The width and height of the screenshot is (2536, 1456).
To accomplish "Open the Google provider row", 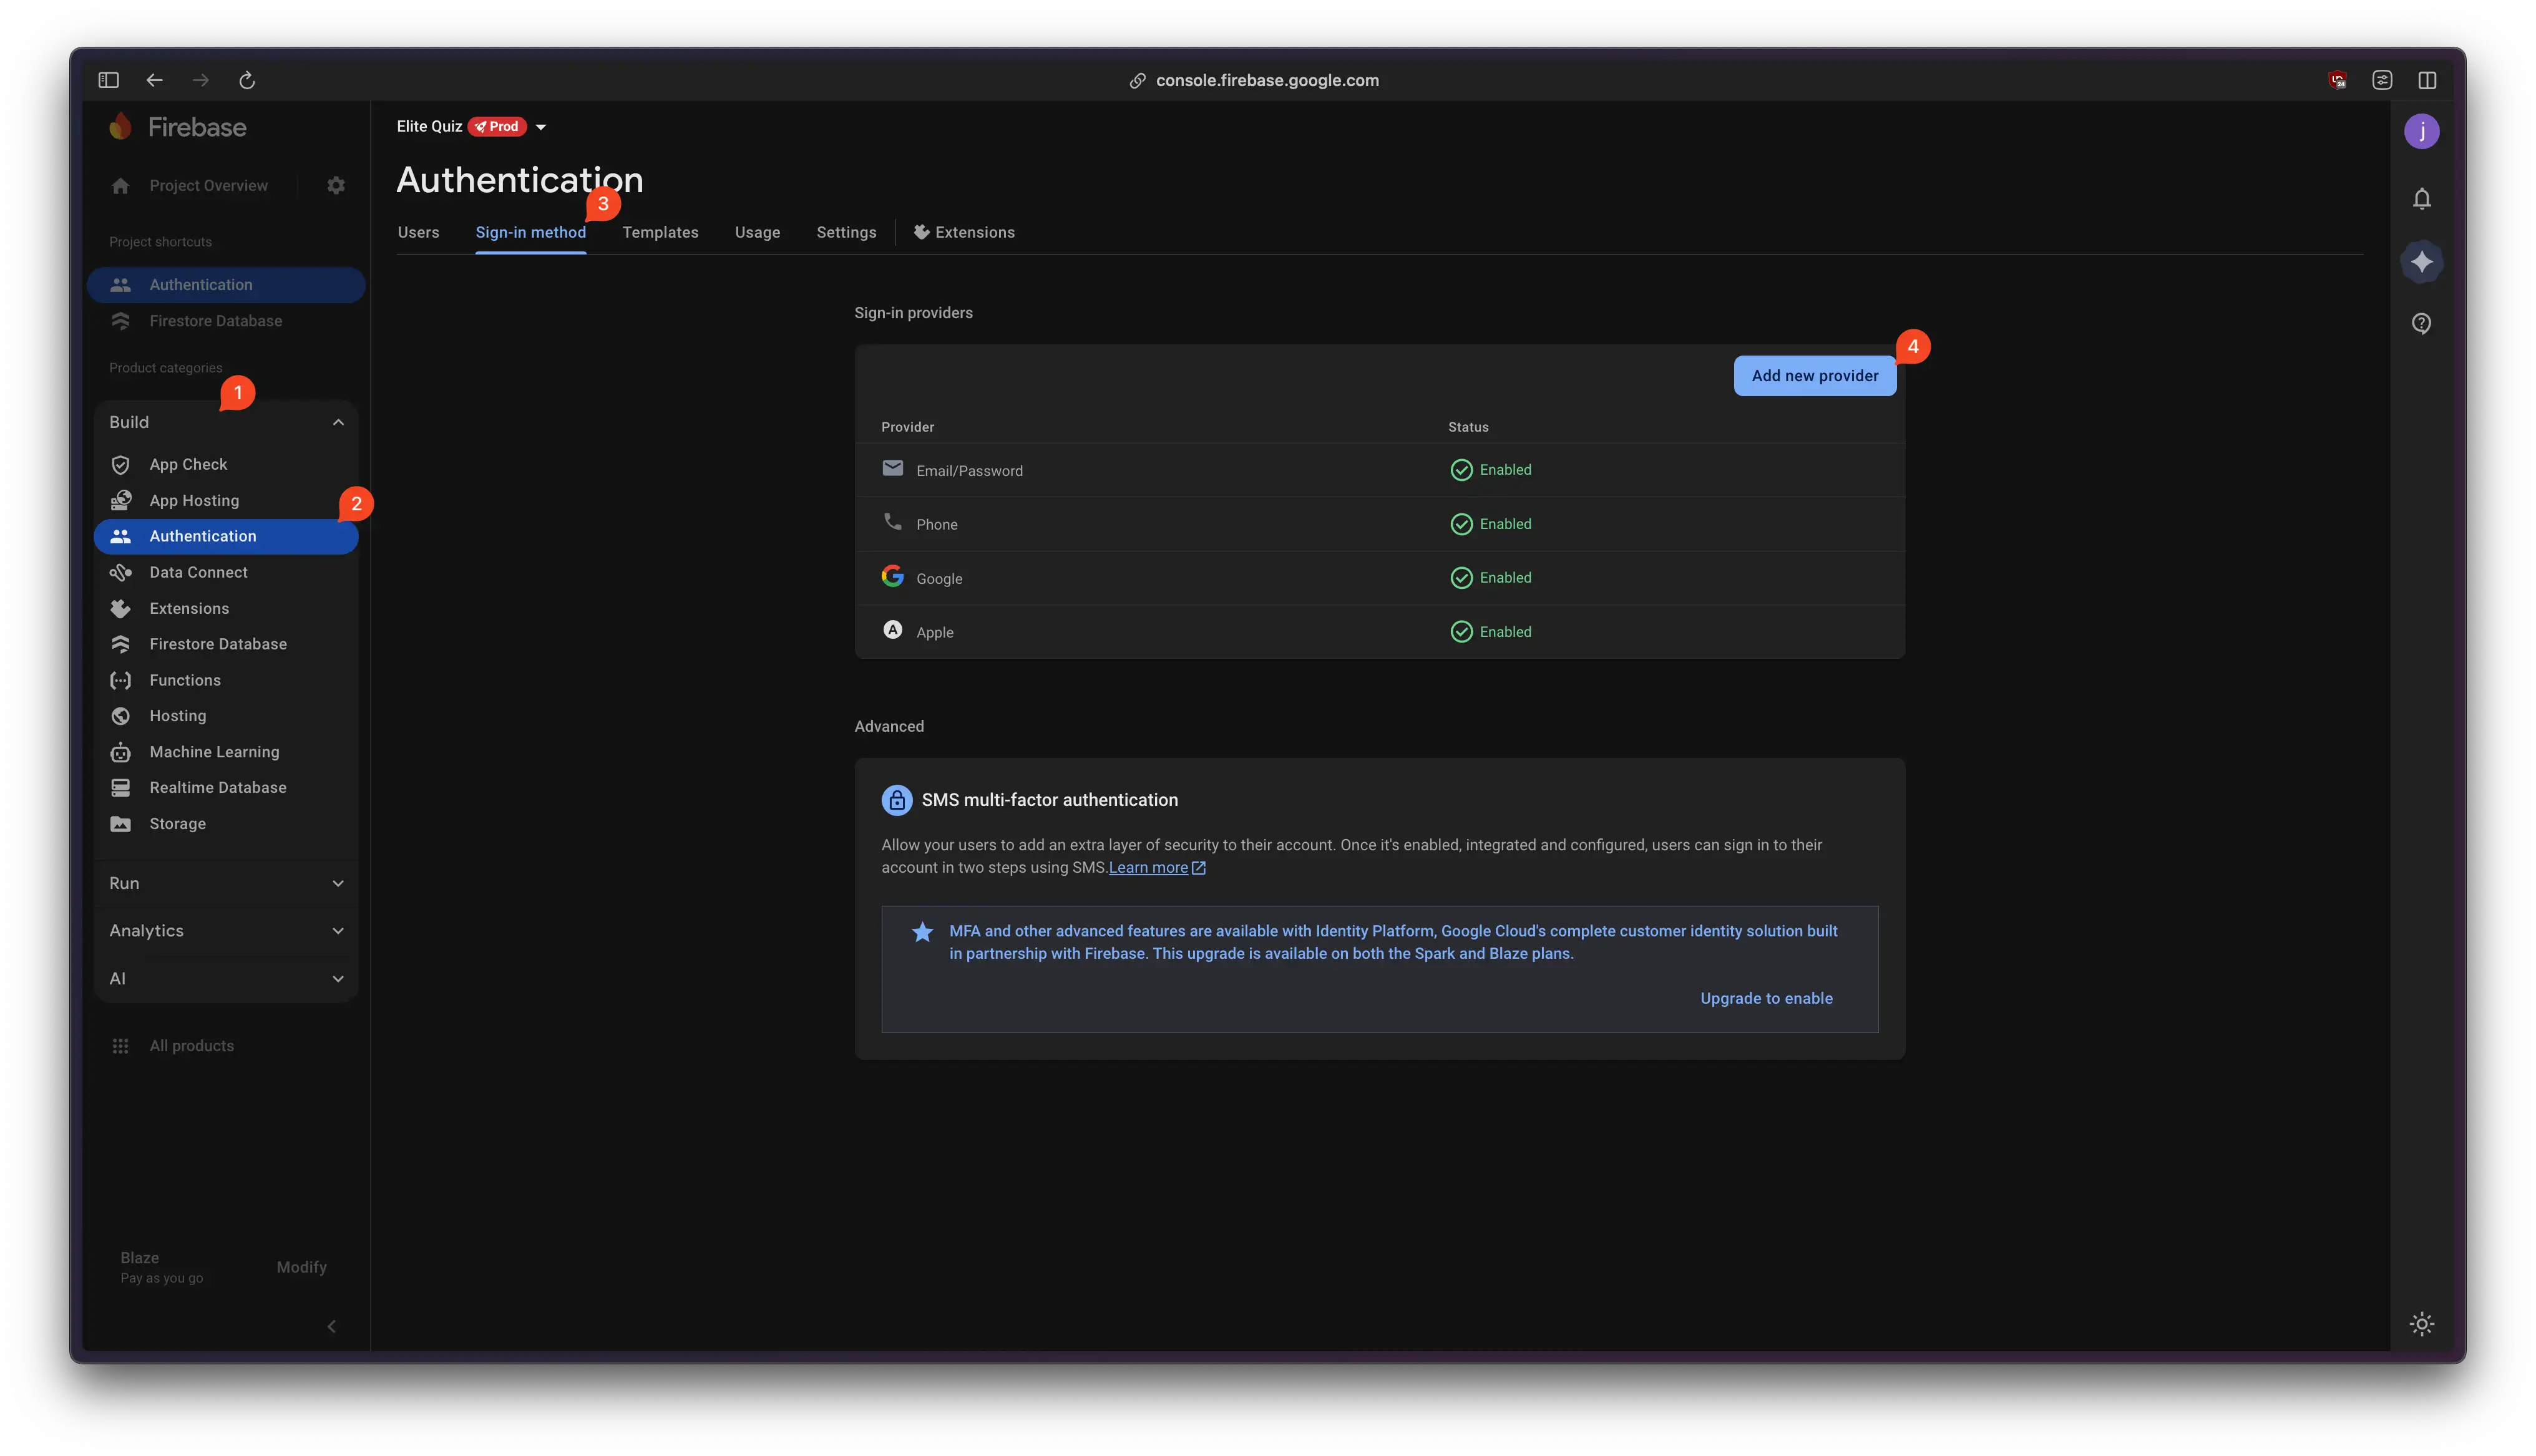I will click(x=1379, y=578).
